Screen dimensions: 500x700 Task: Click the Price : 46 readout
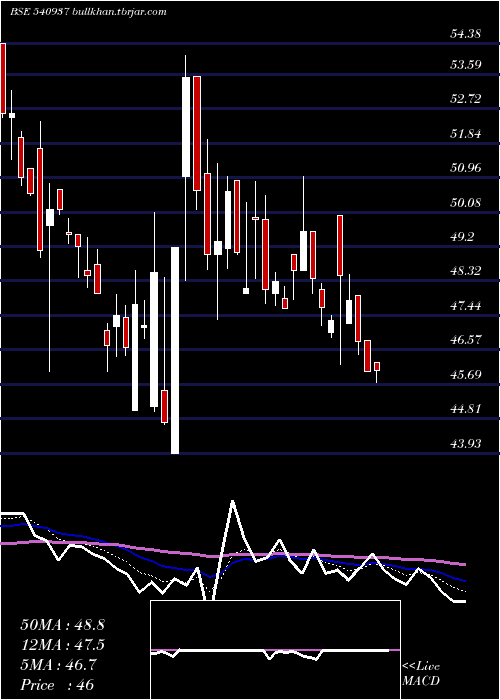point(57,685)
